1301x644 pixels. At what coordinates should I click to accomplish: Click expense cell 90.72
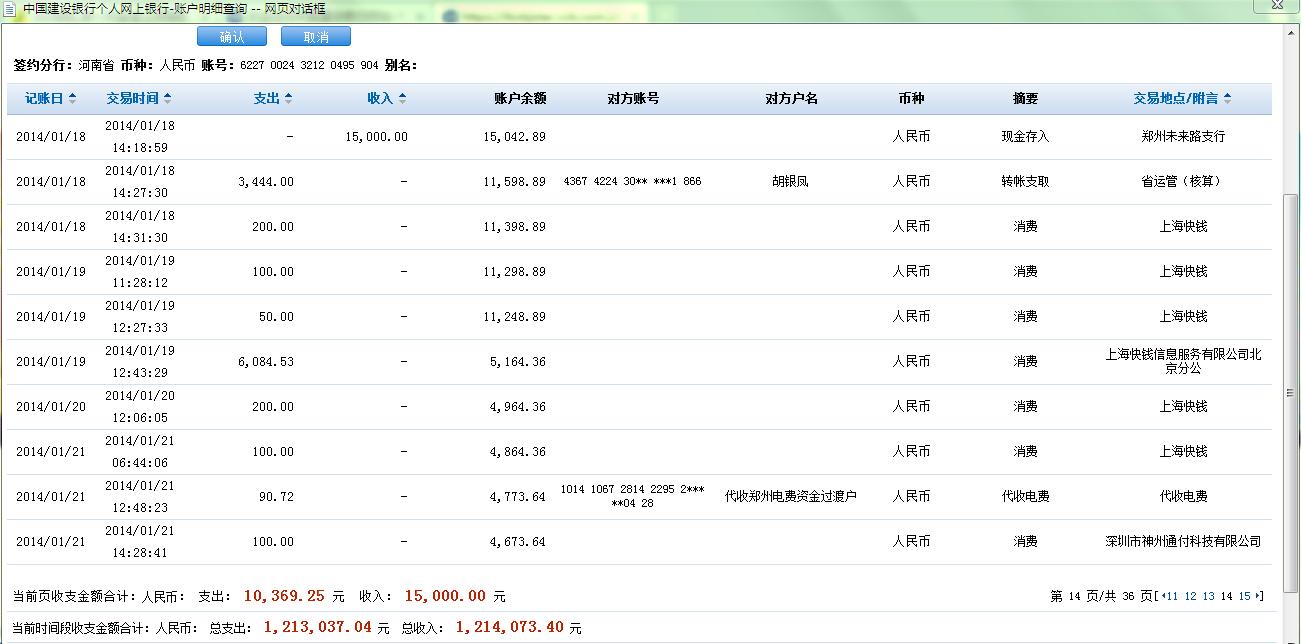pyautogui.click(x=275, y=497)
